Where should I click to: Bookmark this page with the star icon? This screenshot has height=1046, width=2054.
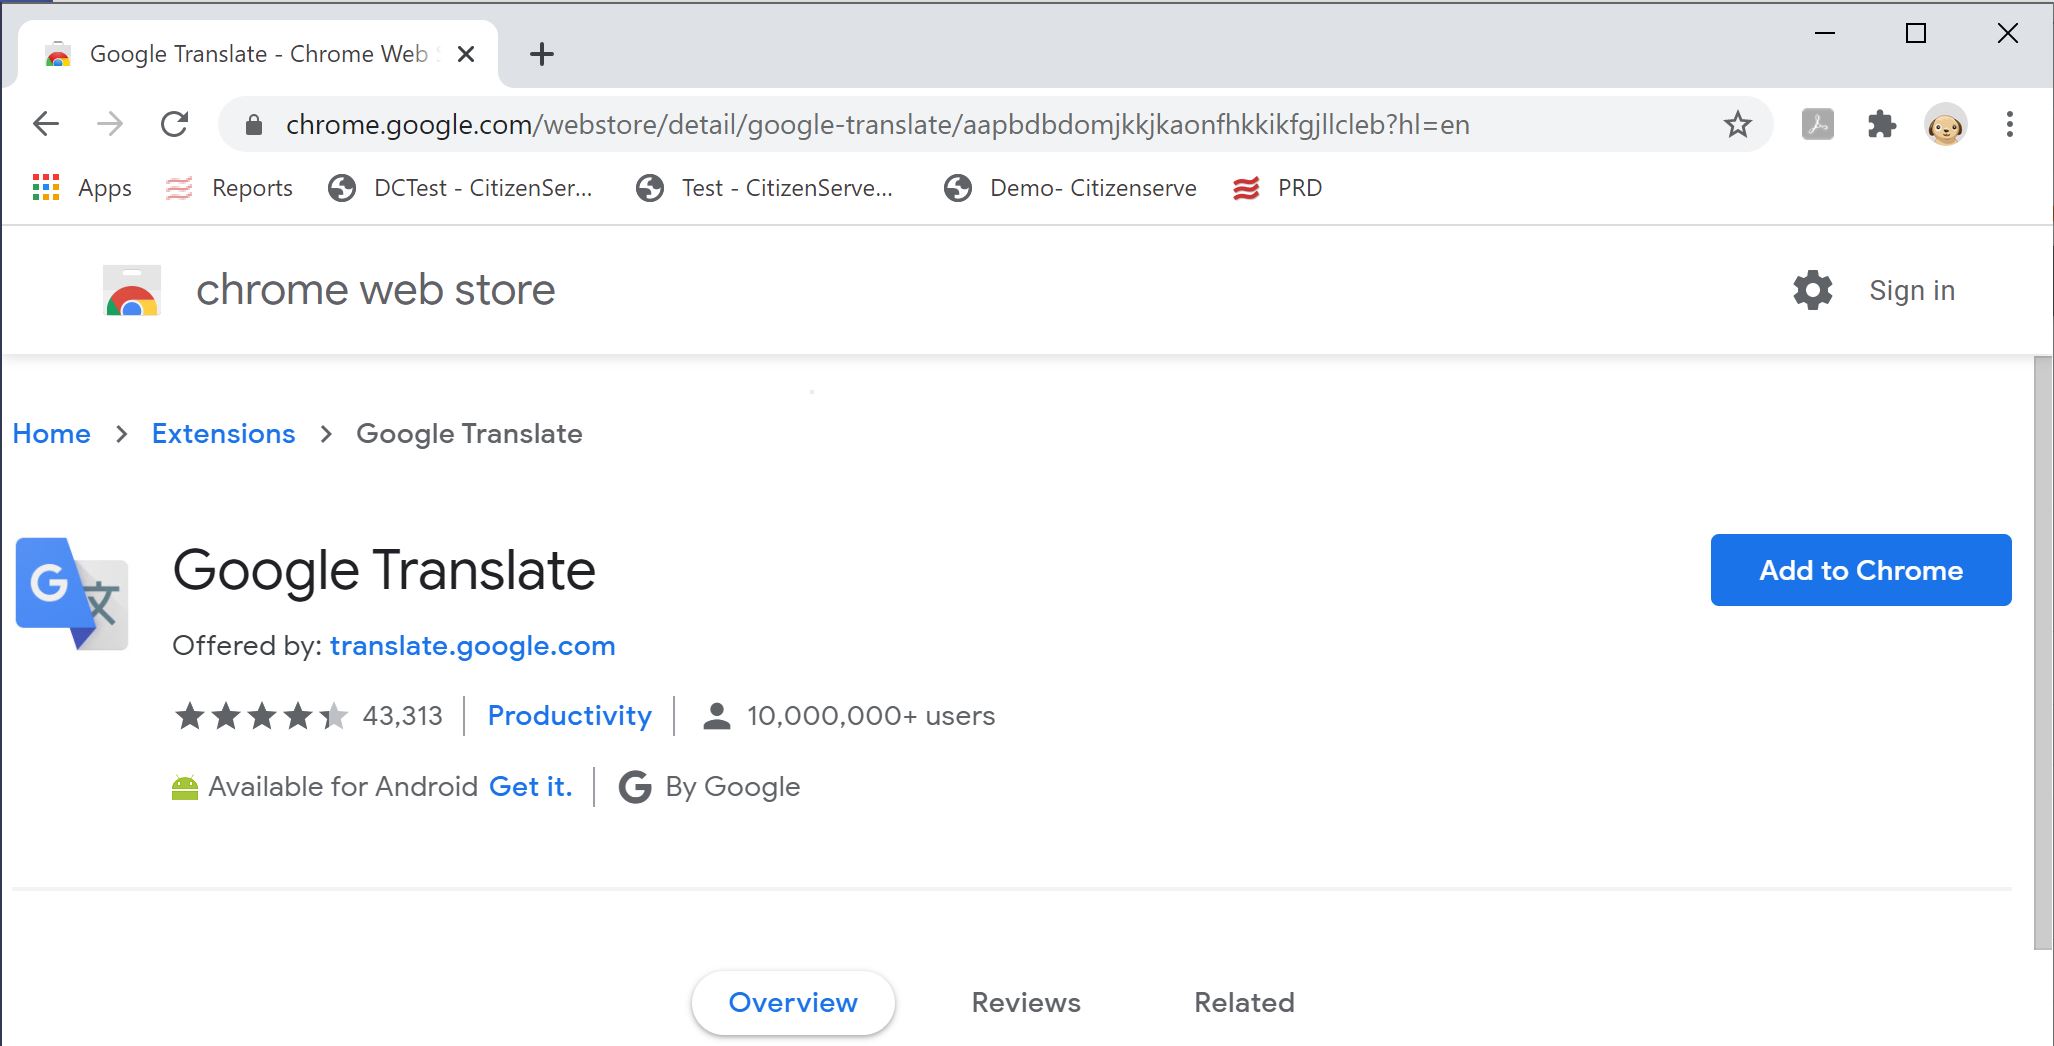pos(1737,124)
